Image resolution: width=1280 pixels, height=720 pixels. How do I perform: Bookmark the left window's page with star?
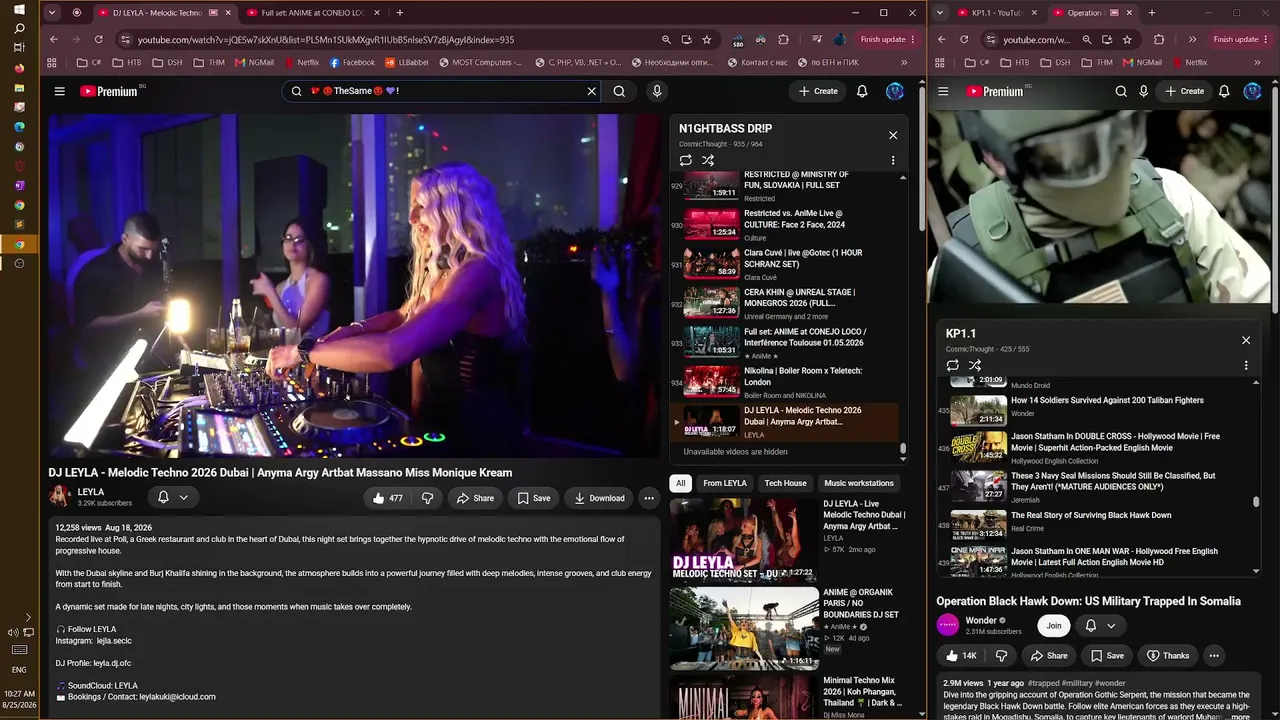707,39
